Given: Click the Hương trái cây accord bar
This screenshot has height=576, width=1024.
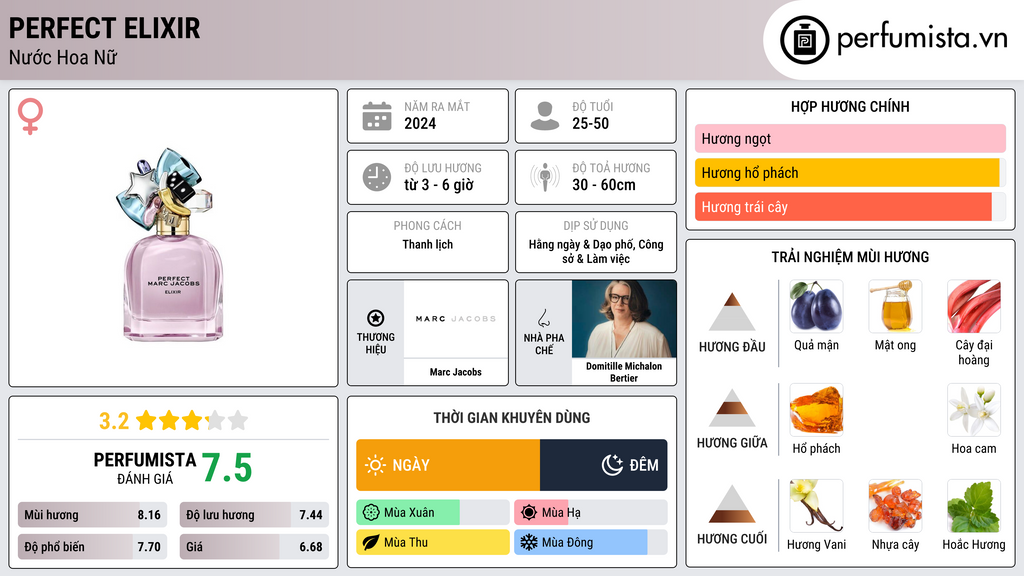Looking at the screenshot, I should [x=850, y=207].
